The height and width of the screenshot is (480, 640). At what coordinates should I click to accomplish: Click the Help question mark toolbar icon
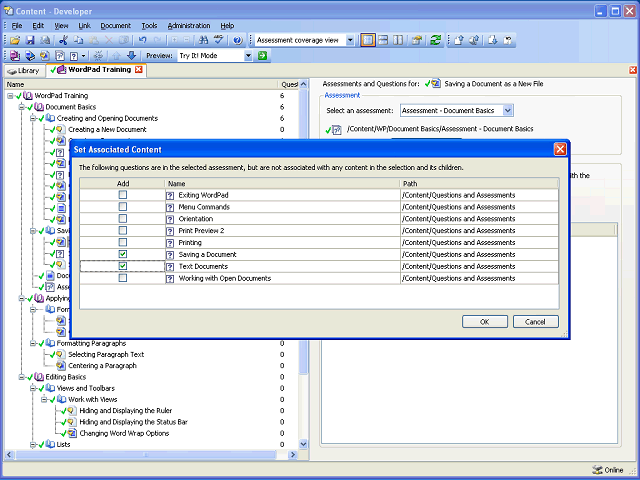(237, 40)
